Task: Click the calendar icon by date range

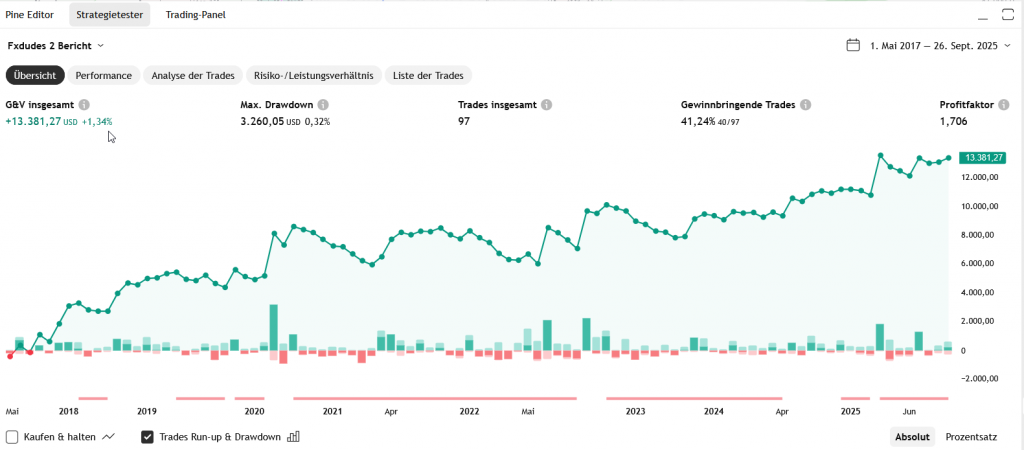Action: tap(853, 45)
